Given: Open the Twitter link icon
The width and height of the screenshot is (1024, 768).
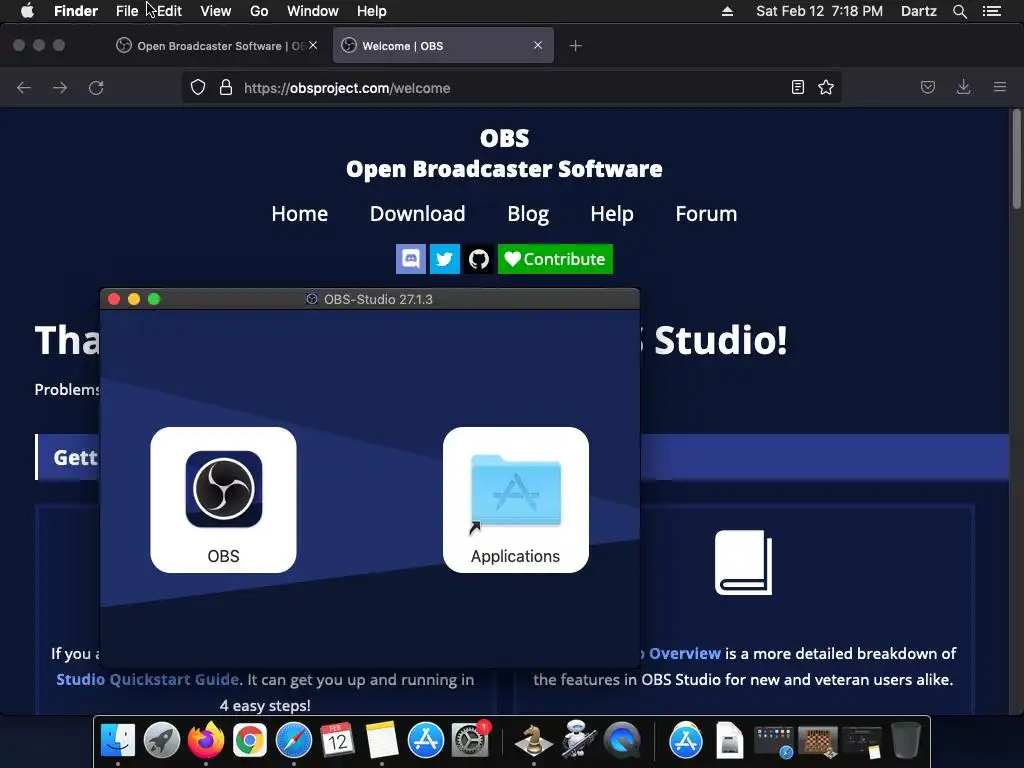Looking at the screenshot, I should click(445, 259).
